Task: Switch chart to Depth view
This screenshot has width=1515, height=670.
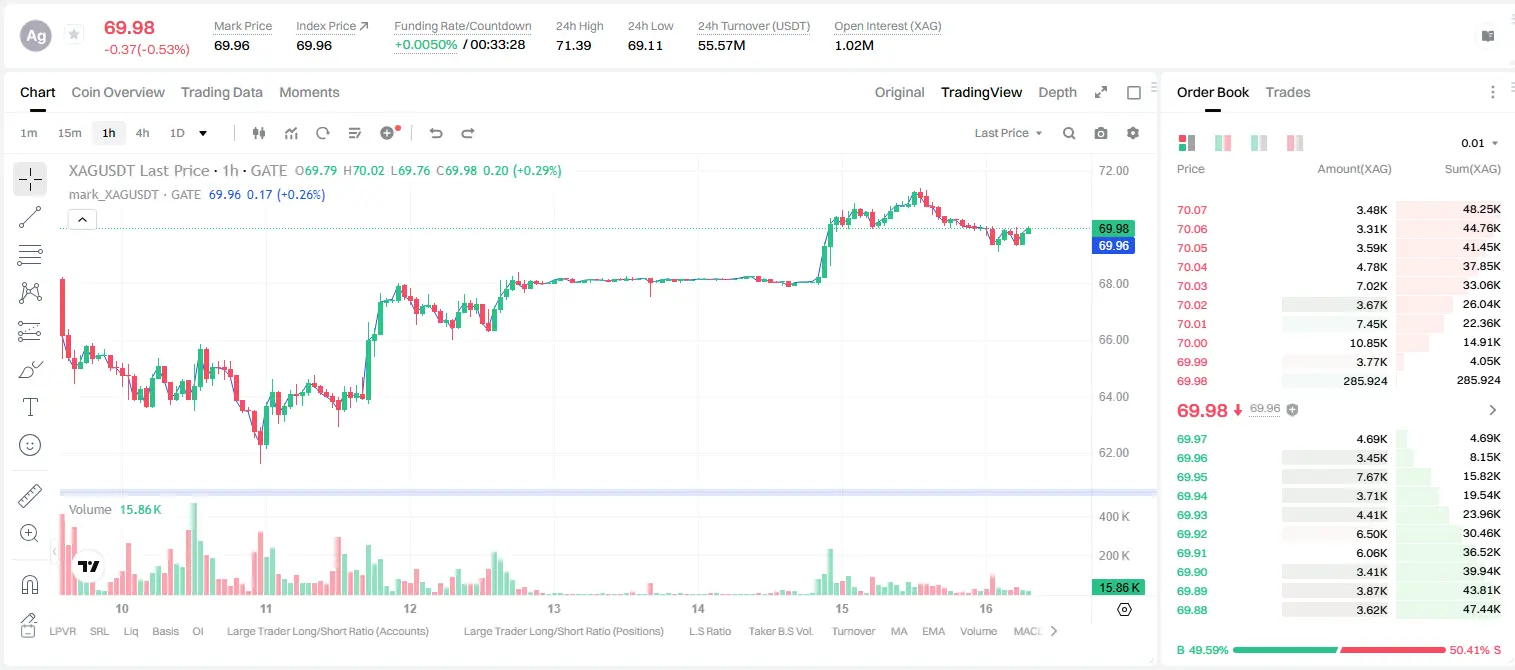Action: pos(1057,92)
